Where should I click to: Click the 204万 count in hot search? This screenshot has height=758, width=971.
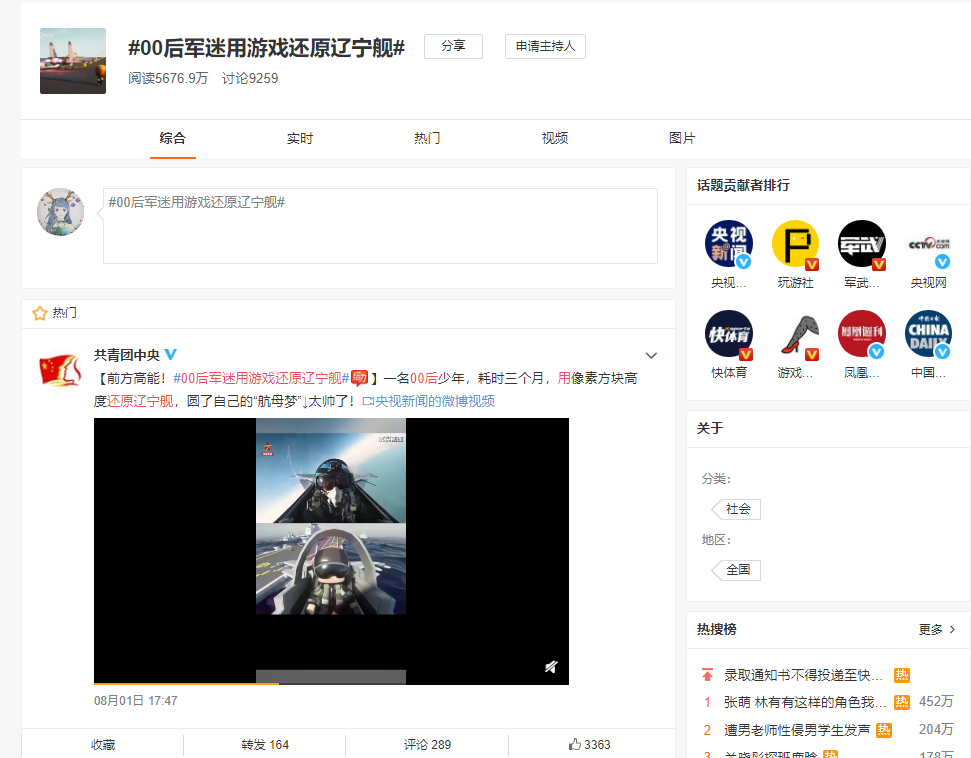tap(936, 730)
